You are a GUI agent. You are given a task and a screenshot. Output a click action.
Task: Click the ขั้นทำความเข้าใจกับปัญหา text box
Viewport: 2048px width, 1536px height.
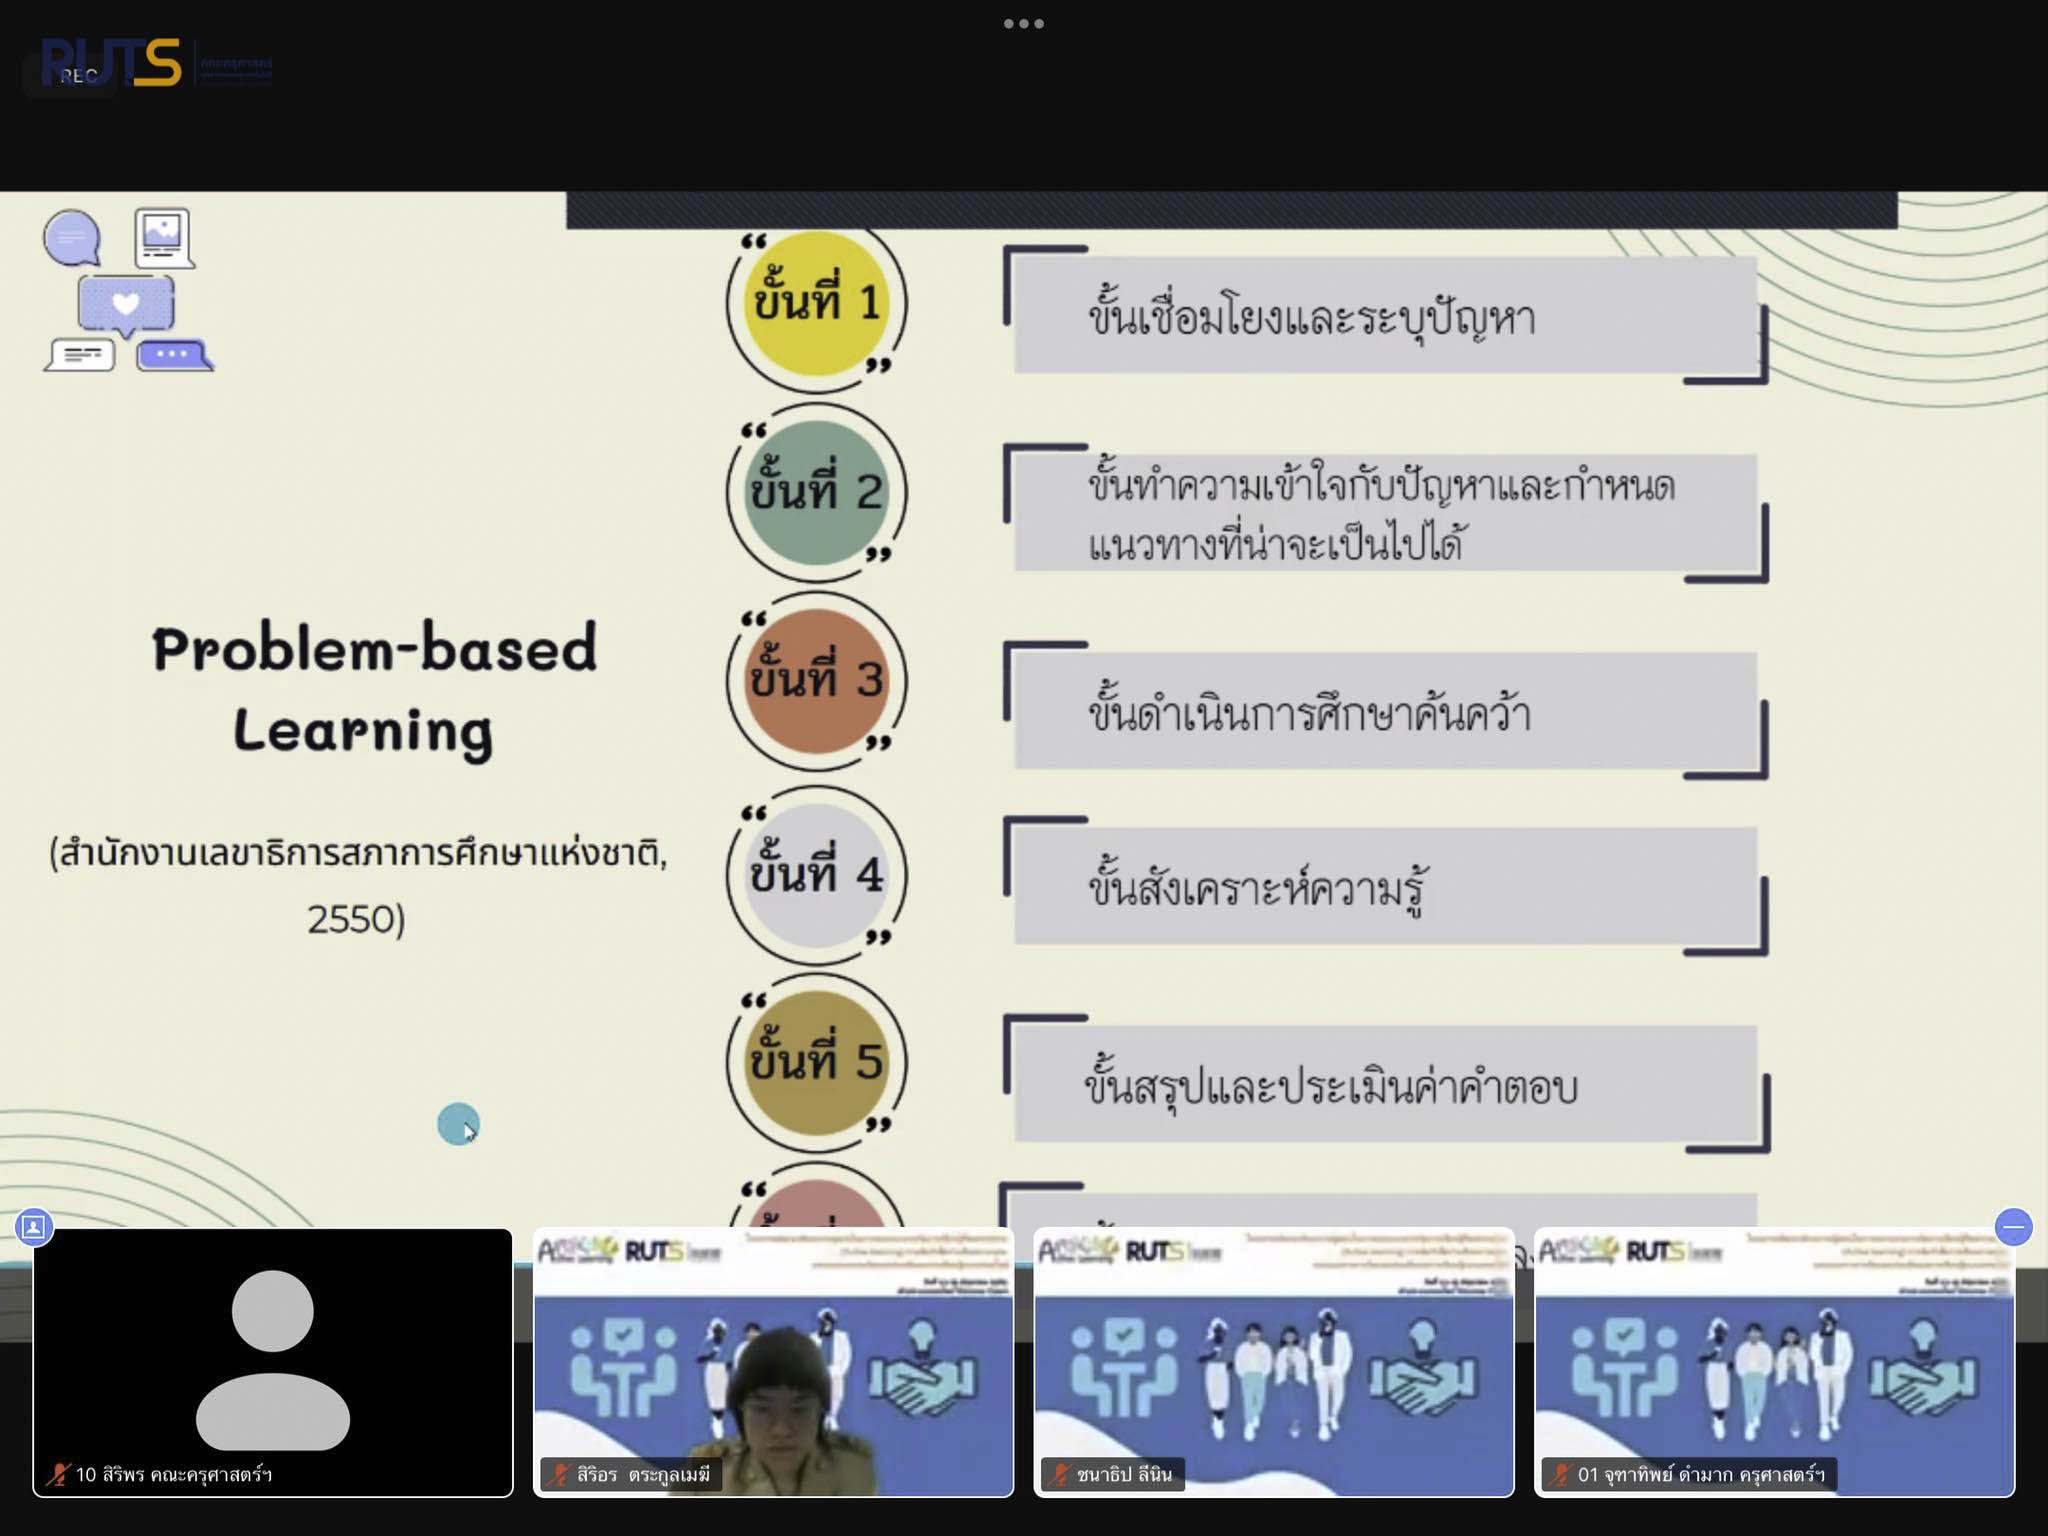[1386, 513]
